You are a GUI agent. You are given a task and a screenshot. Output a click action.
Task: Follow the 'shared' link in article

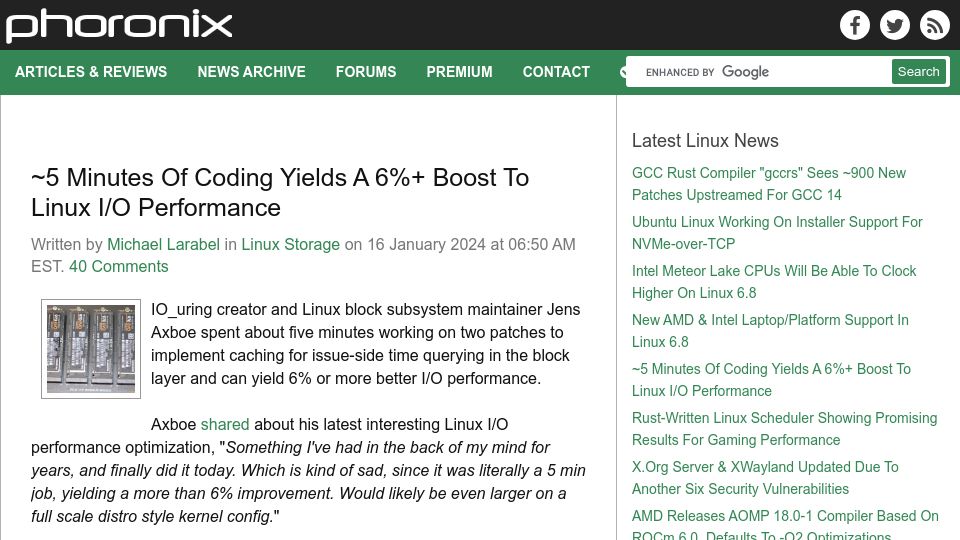tap(225, 424)
